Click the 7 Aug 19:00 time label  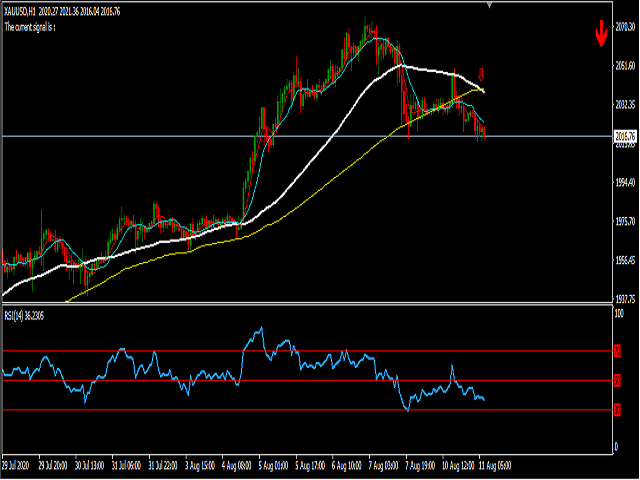pos(420,466)
